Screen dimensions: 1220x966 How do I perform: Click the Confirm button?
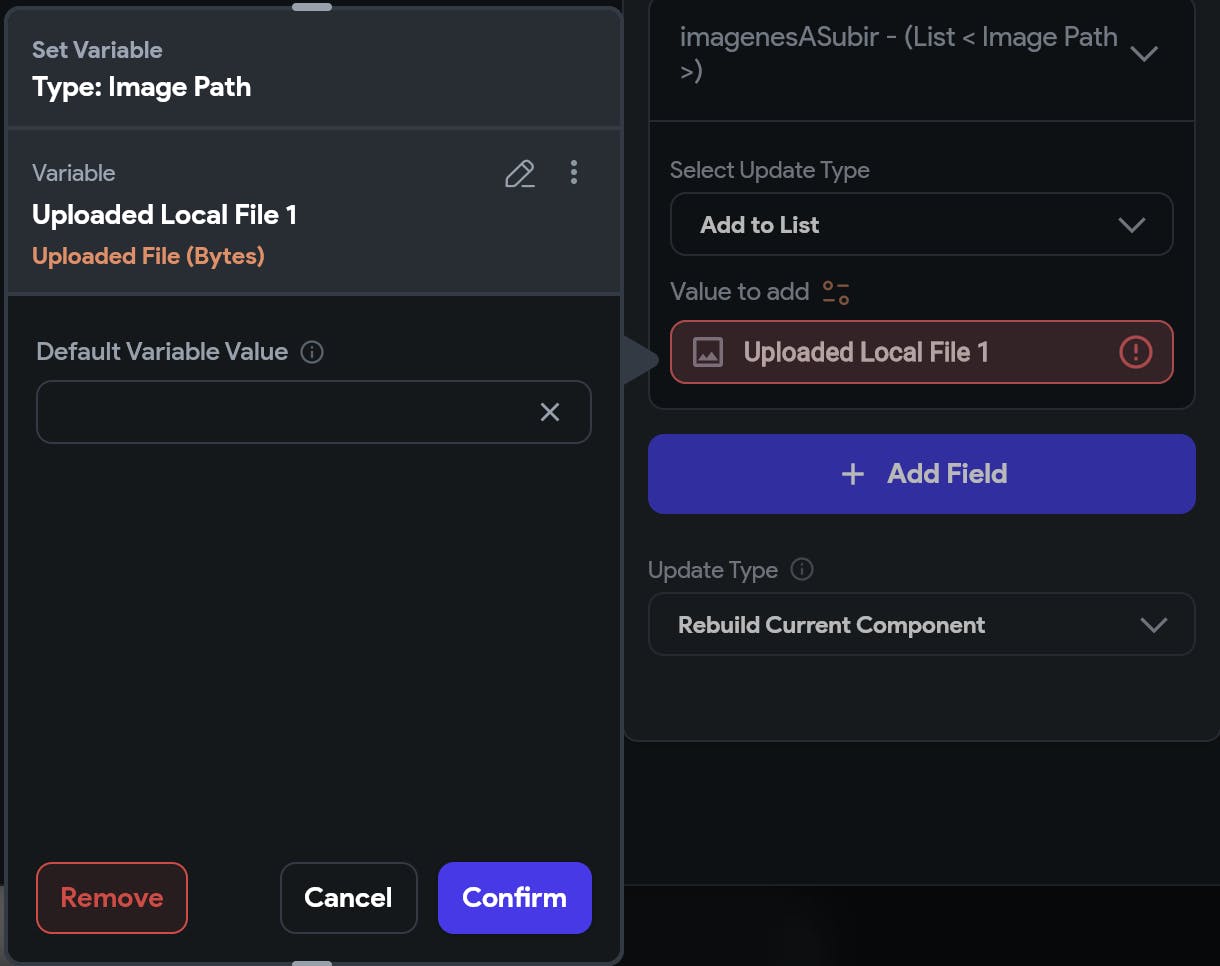[x=514, y=898]
